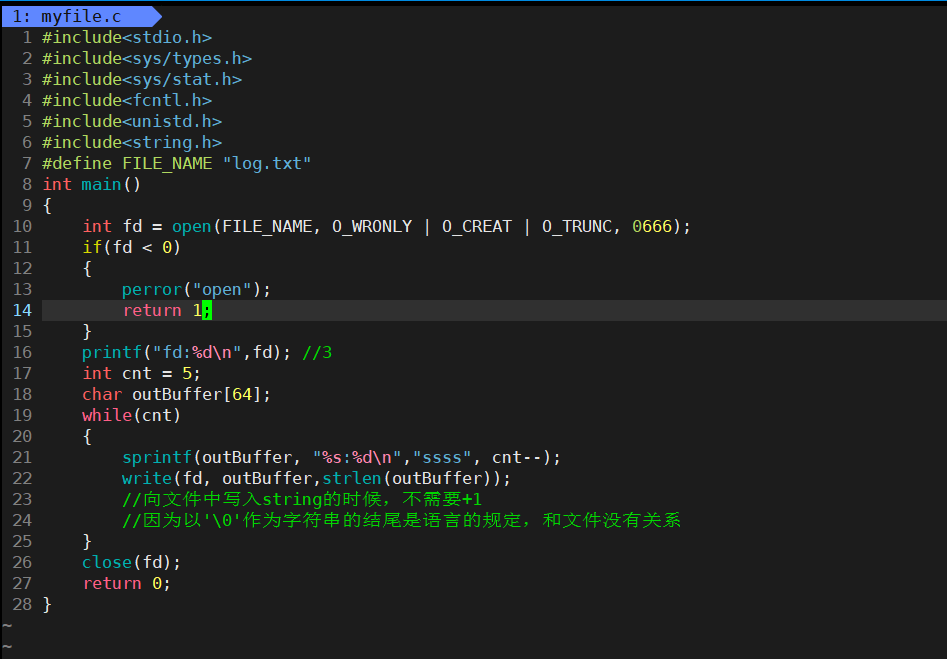
Task: Click the return 0 statement
Action: pyautogui.click(x=126, y=583)
